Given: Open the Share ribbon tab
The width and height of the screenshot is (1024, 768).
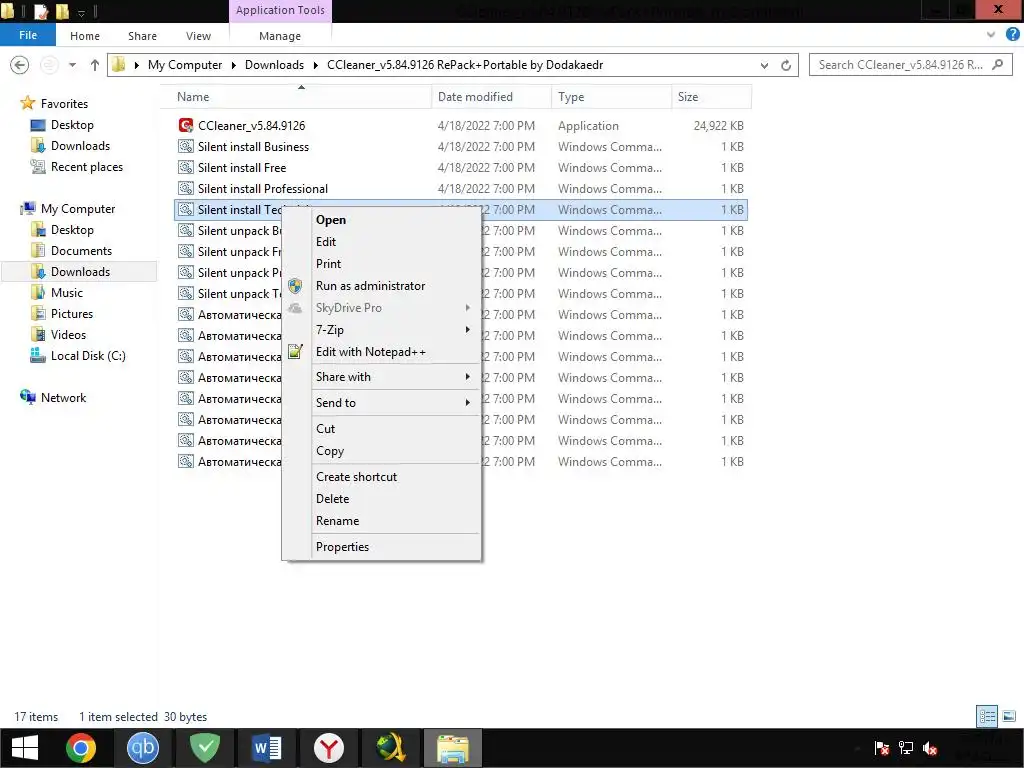Looking at the screenshot, I should [x=142, y=36].
